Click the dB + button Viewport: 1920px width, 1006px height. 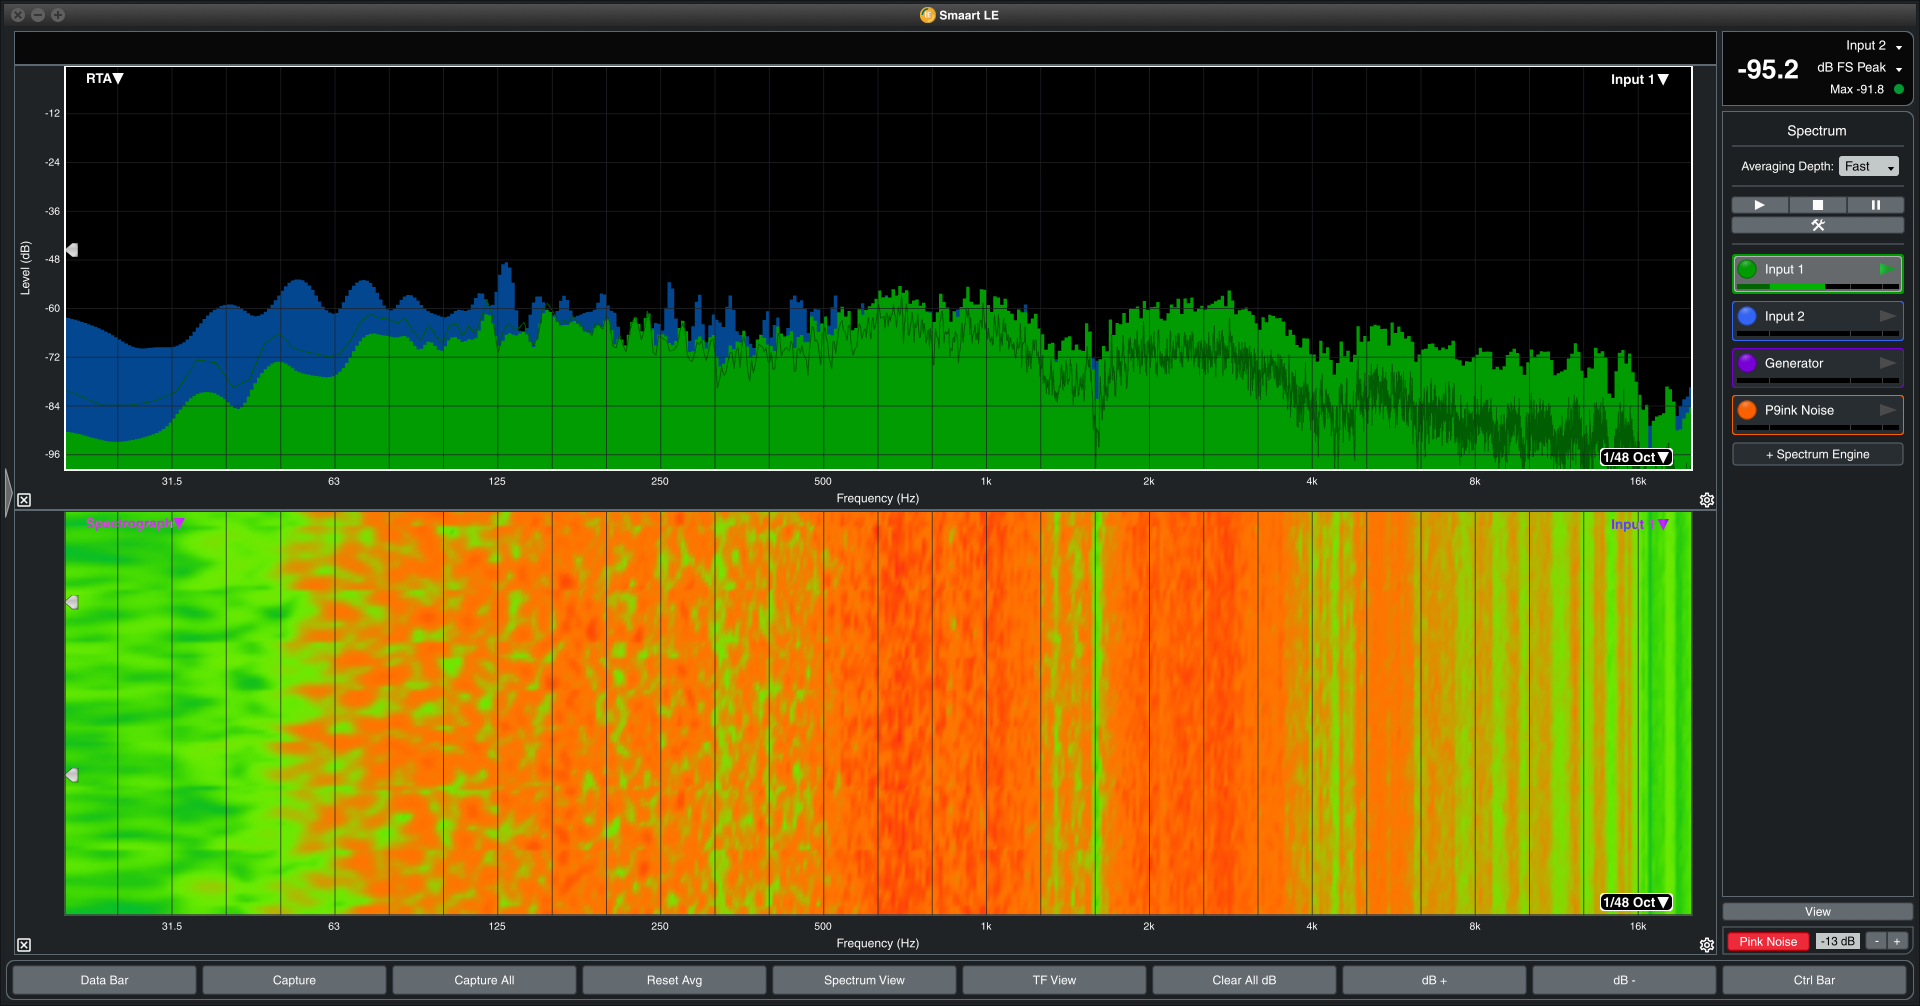coord(1434,980)
